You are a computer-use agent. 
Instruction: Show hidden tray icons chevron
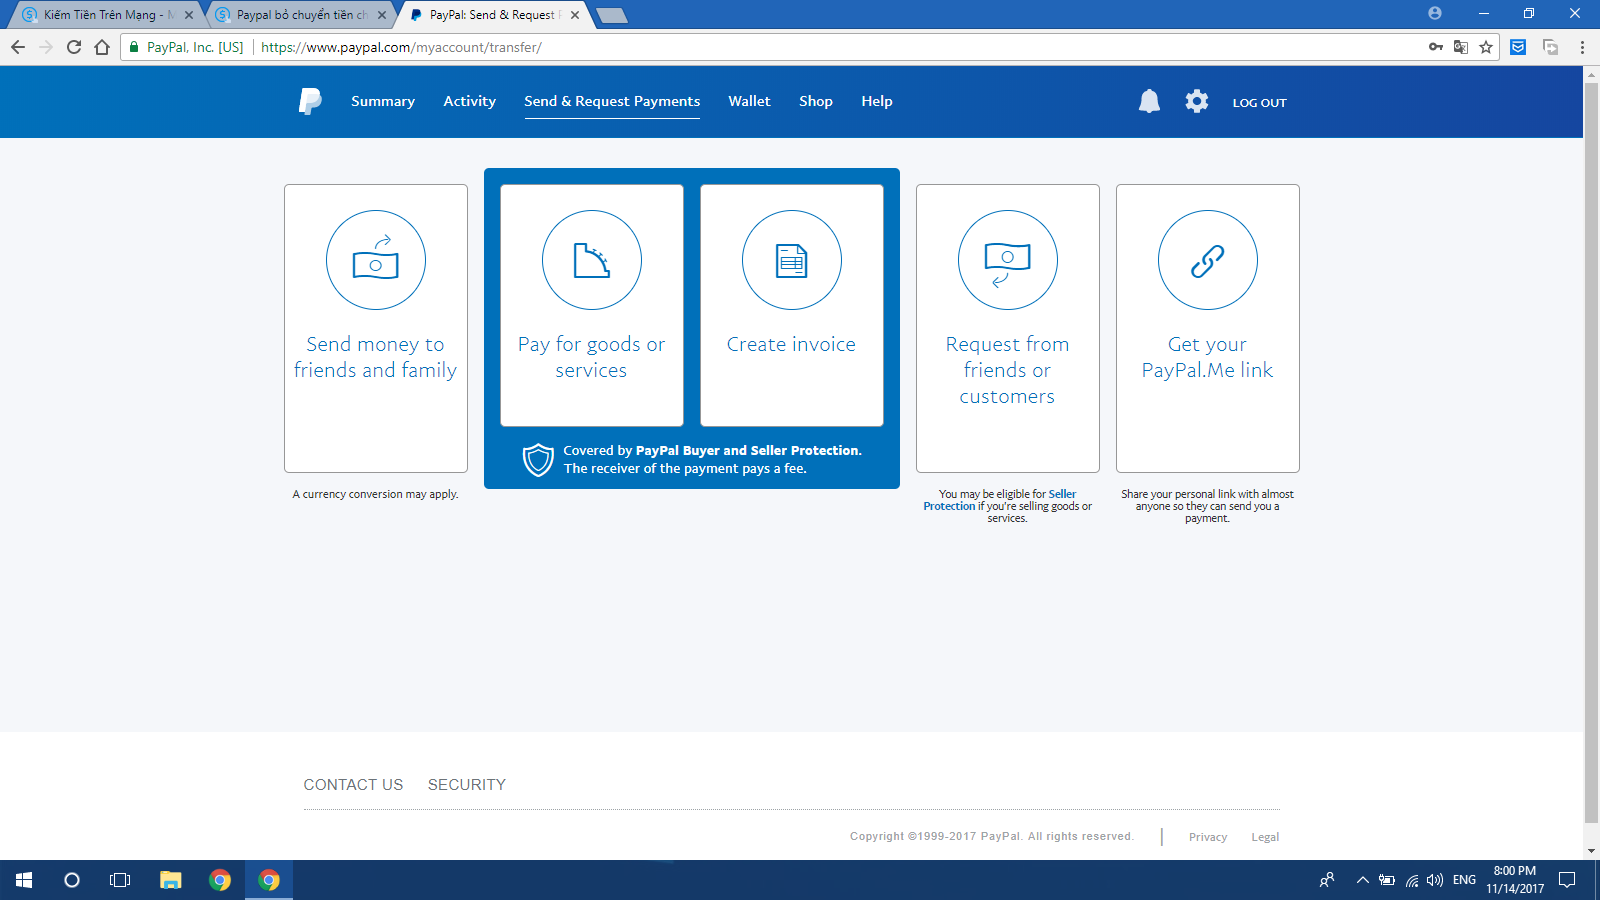[x=1362, y=880]
